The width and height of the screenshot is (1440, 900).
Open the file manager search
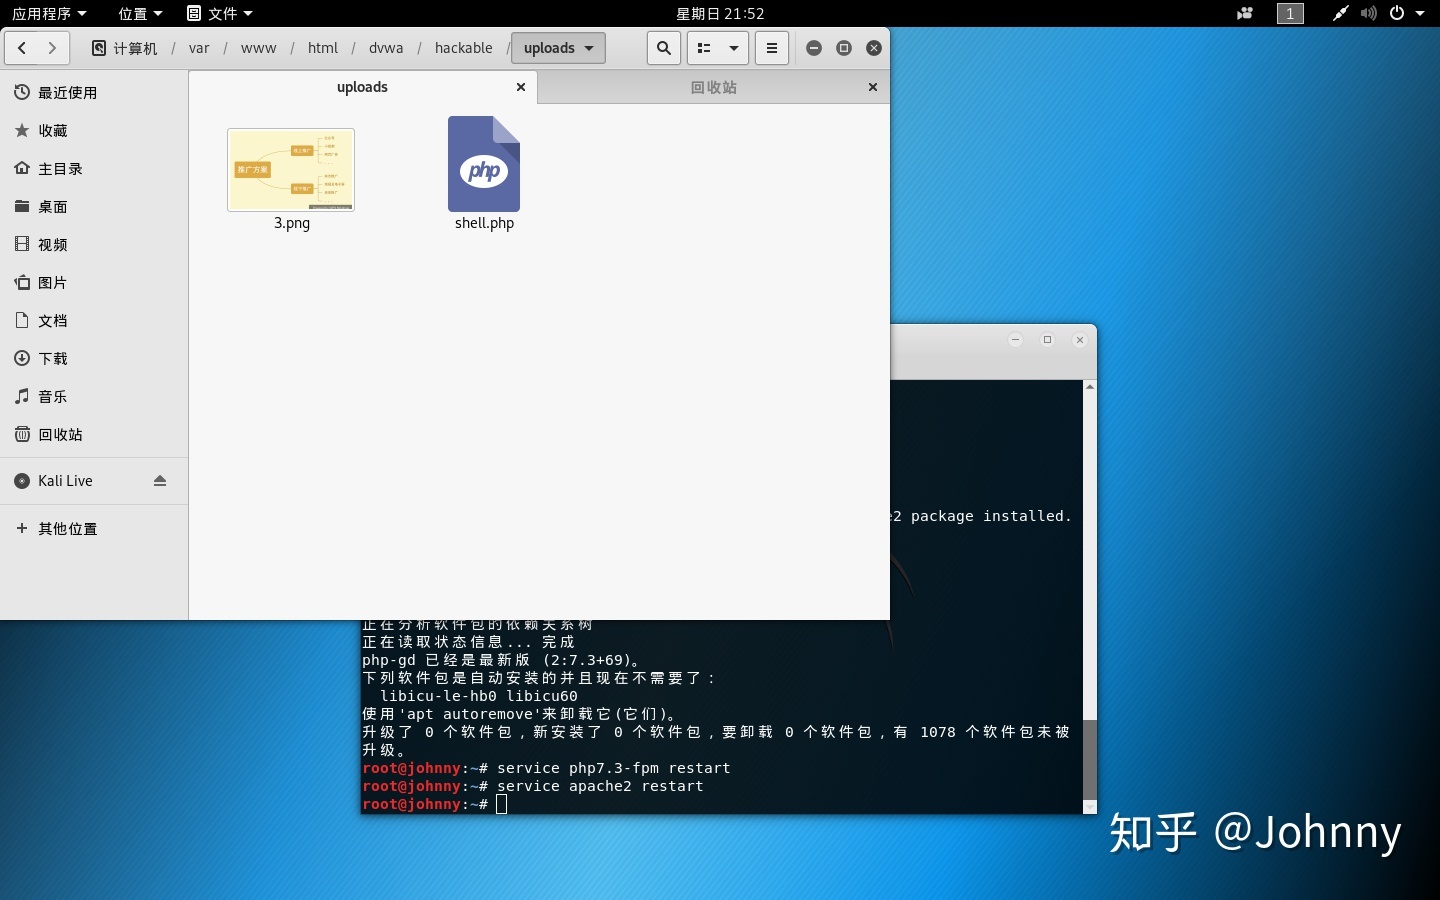[x=664, y=48]
